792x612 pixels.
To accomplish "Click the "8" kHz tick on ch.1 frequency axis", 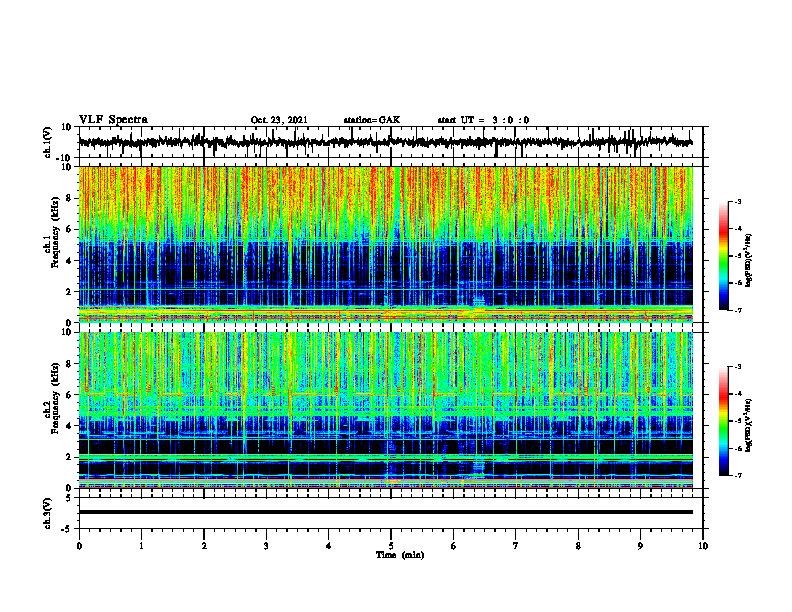I will pos(69,198).
